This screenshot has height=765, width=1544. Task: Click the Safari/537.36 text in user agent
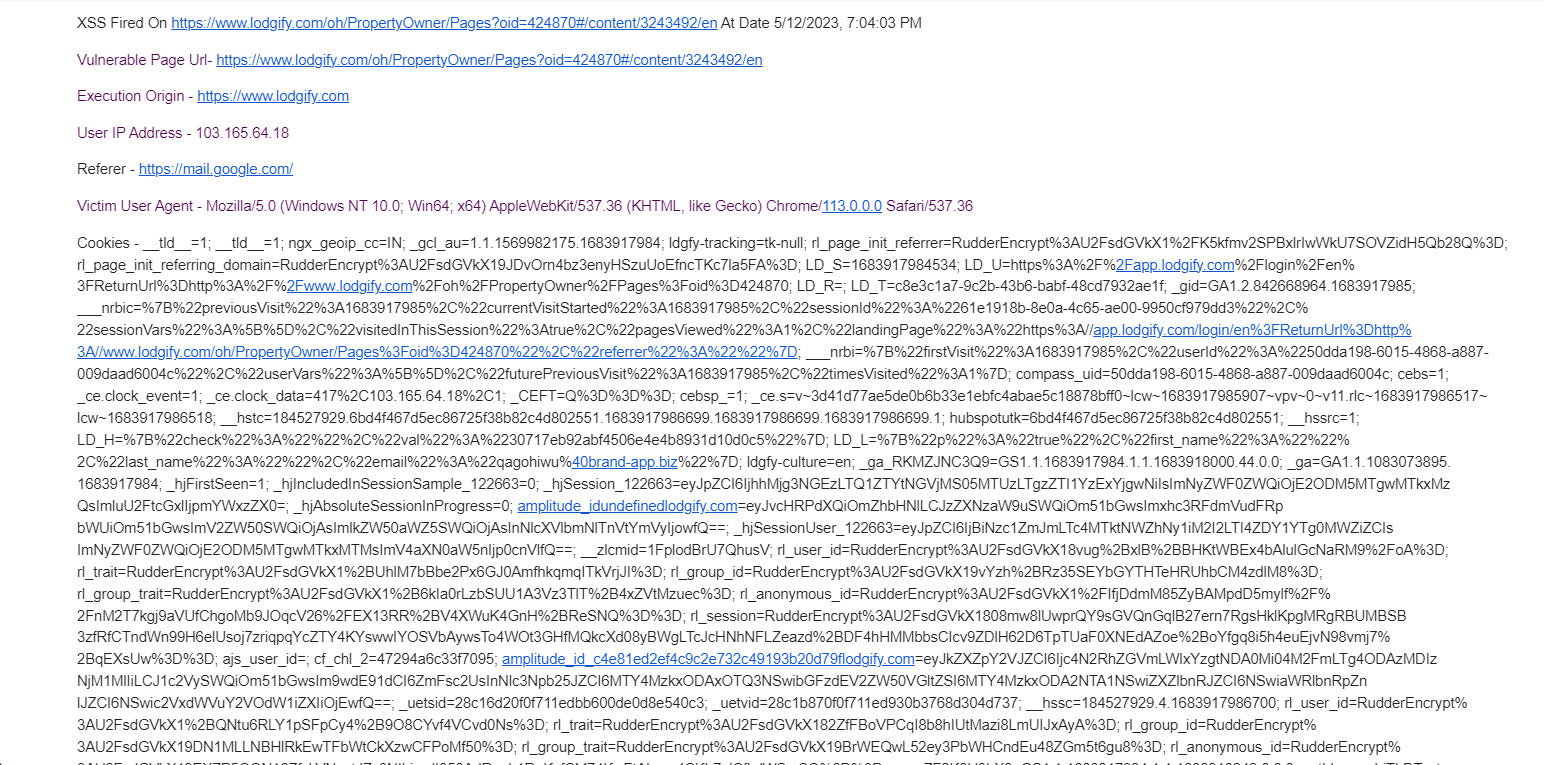(929, 206)
